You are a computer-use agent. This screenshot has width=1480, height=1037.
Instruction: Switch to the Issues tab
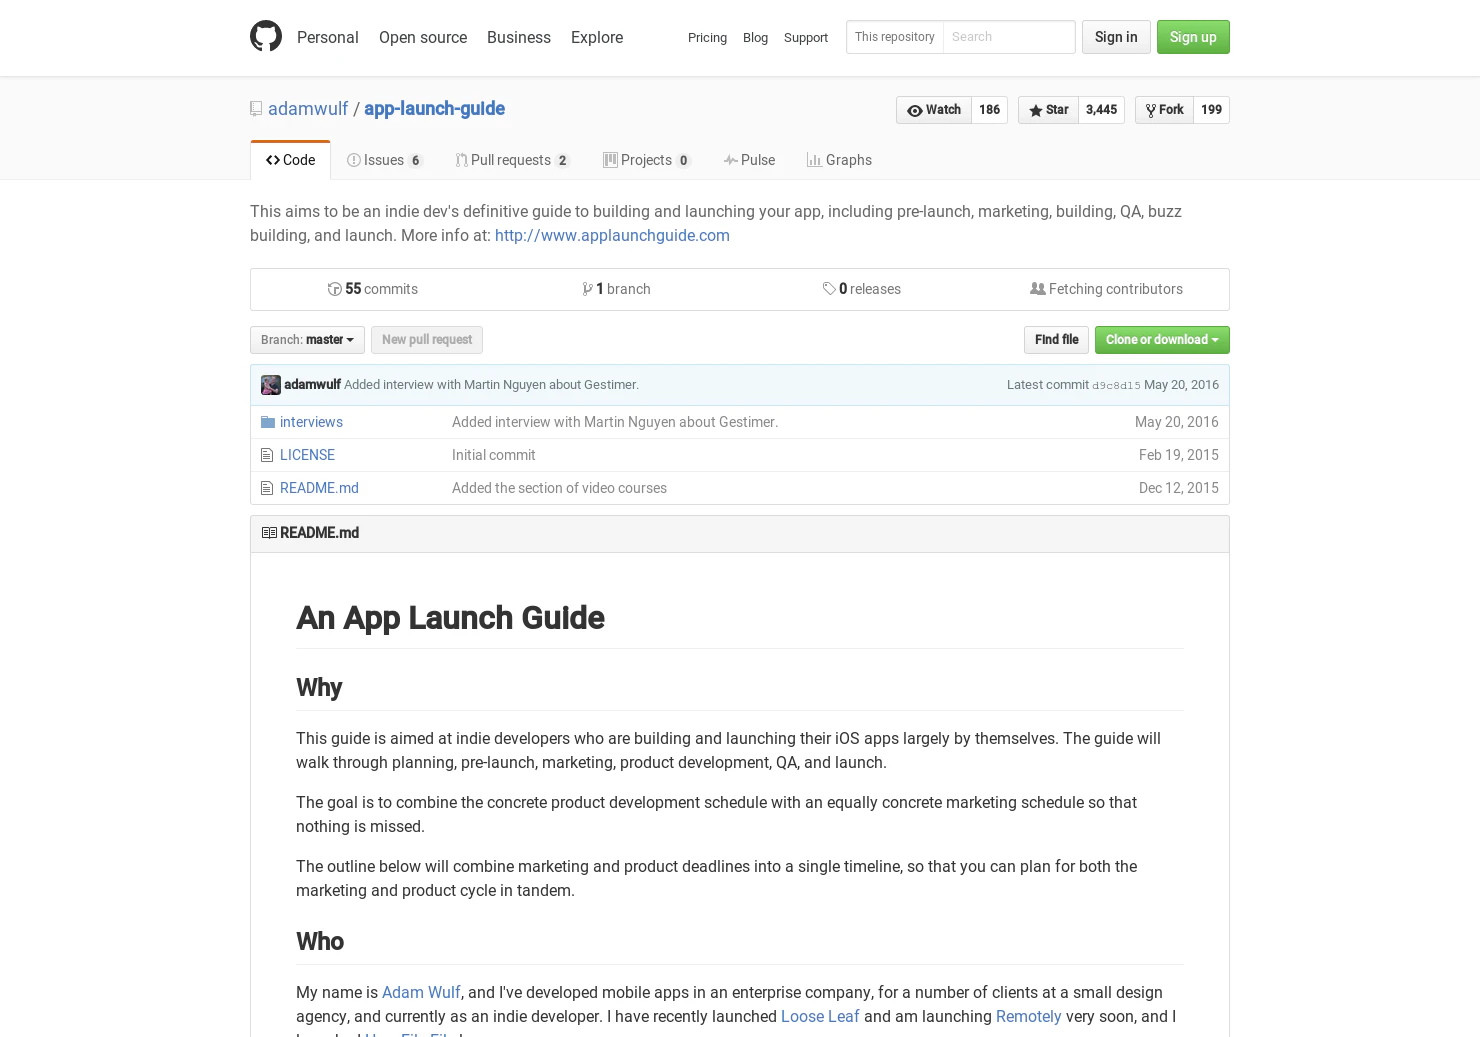click(384, 160)
